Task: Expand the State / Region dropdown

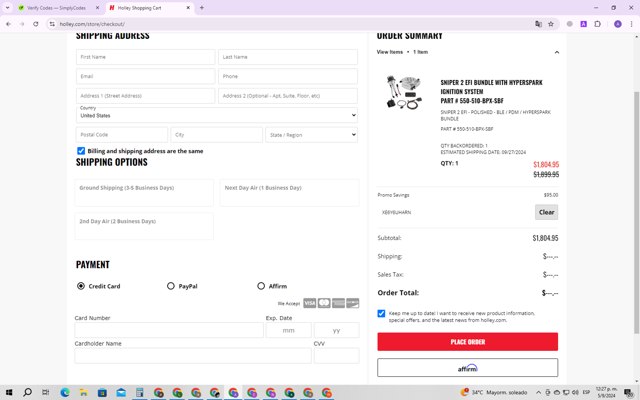Action: pos(311,135)
